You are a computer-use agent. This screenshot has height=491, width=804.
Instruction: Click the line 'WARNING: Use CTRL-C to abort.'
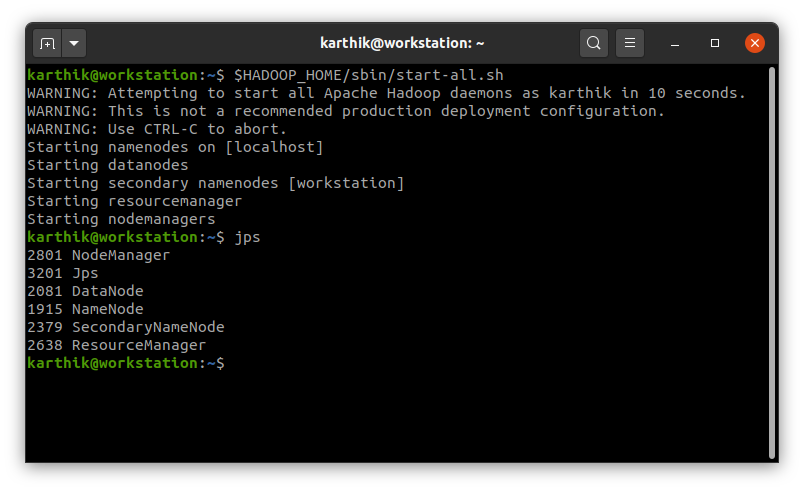[157, 129]
